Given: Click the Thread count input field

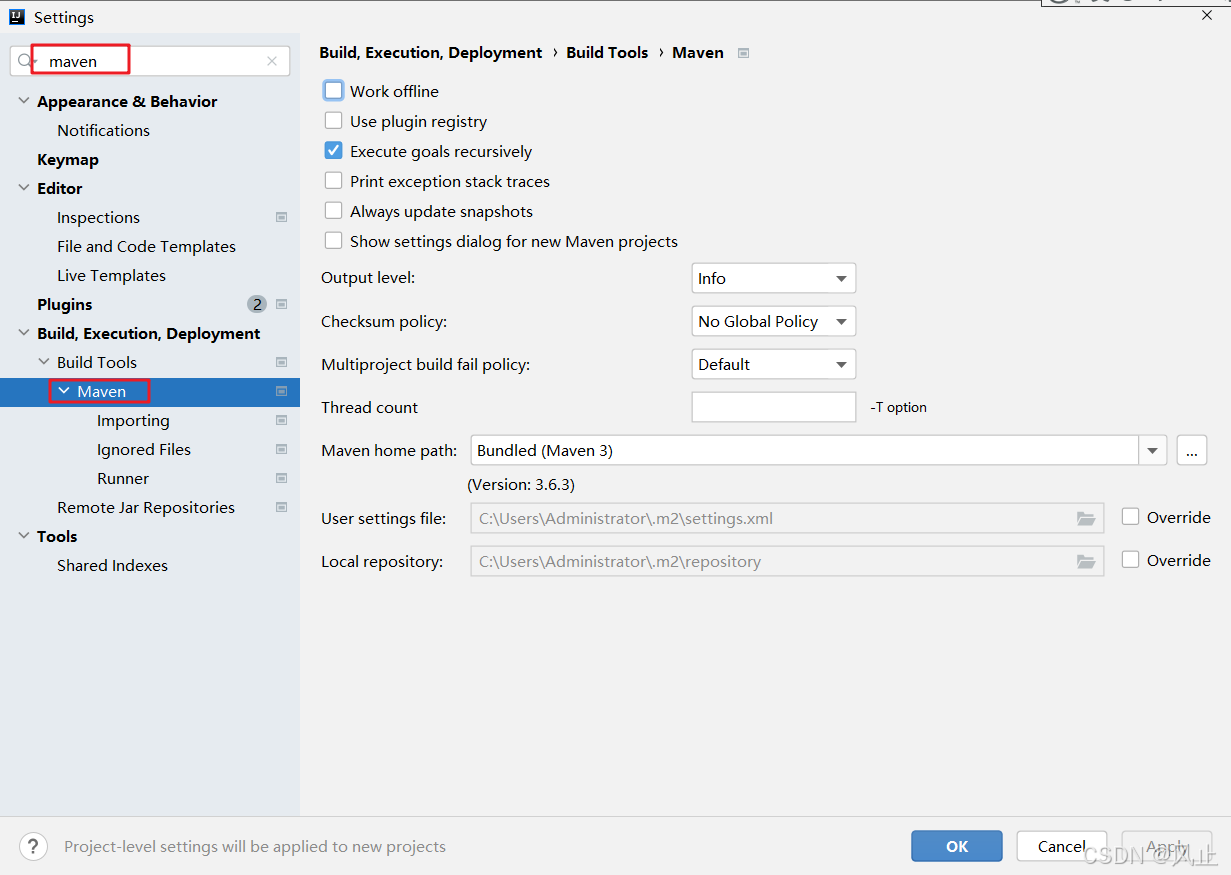Looking at the screenshot, I should tap(773, 407).
